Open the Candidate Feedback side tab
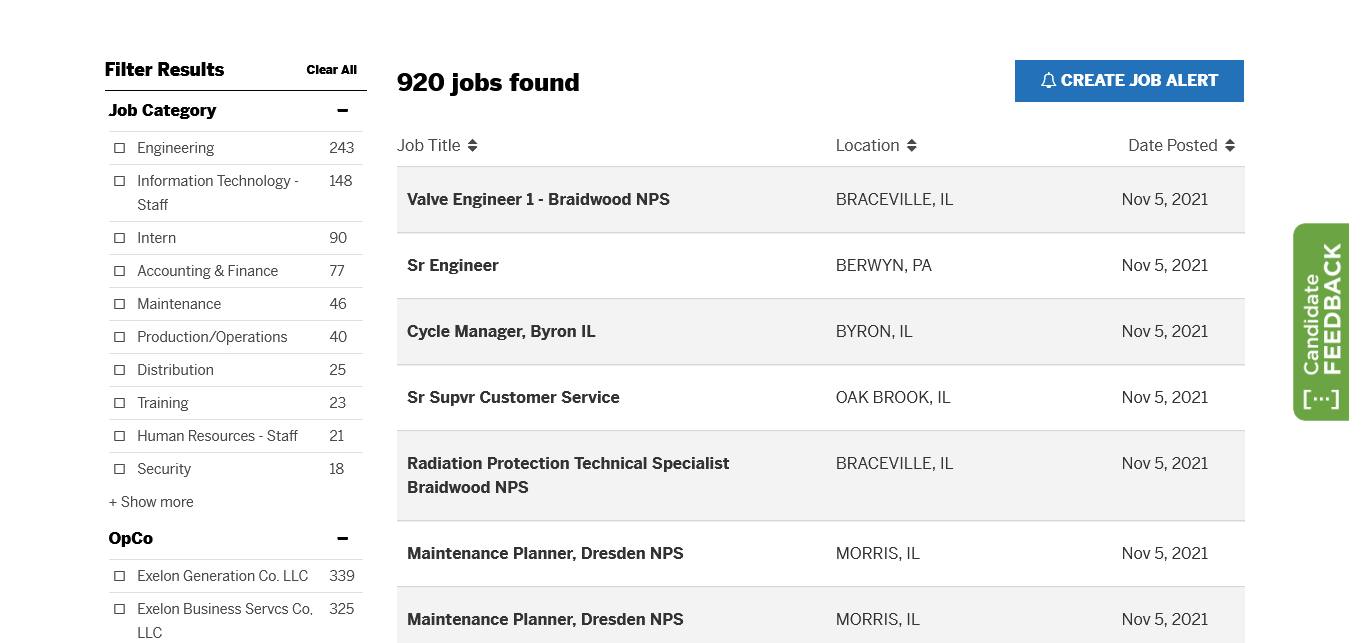Image resolution: width=1366 pixels, height=643 pixels. (1321, 322)
